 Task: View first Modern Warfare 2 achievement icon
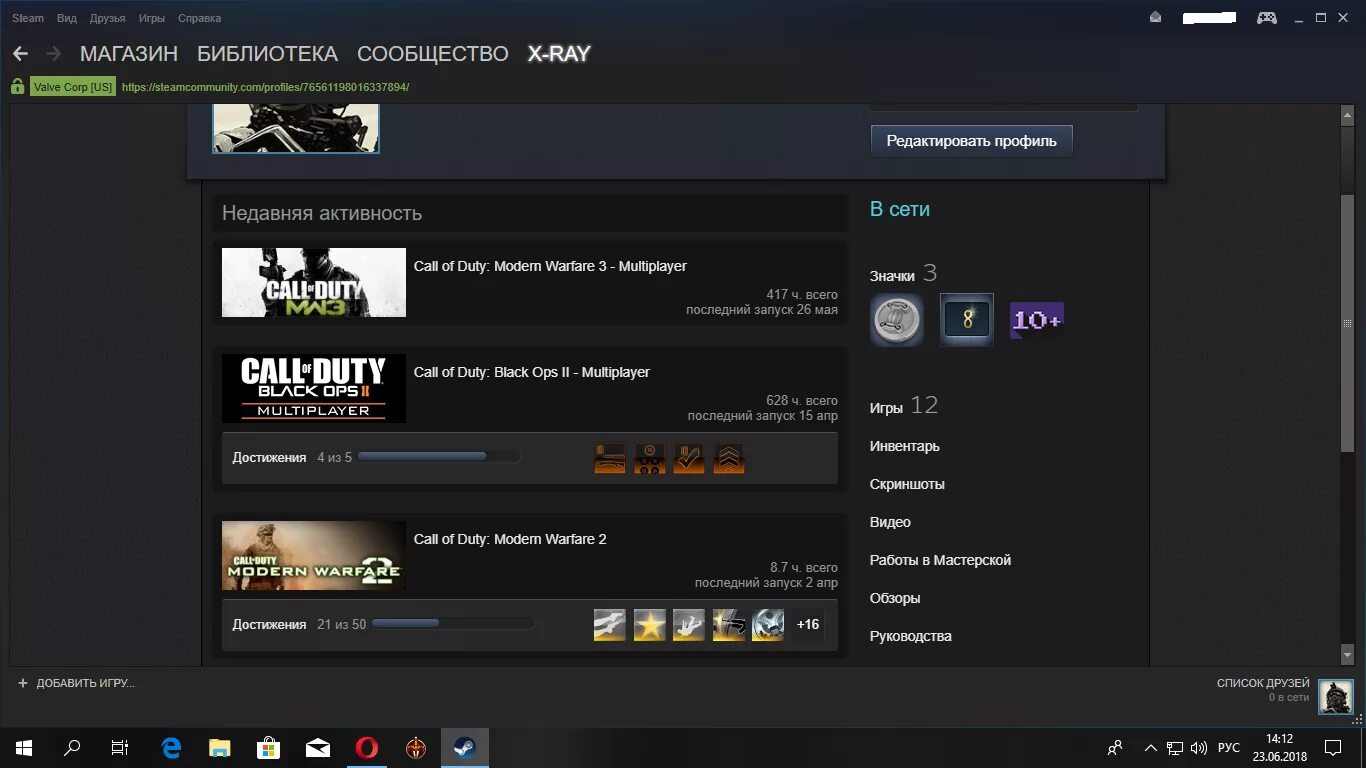pos(610,625)
